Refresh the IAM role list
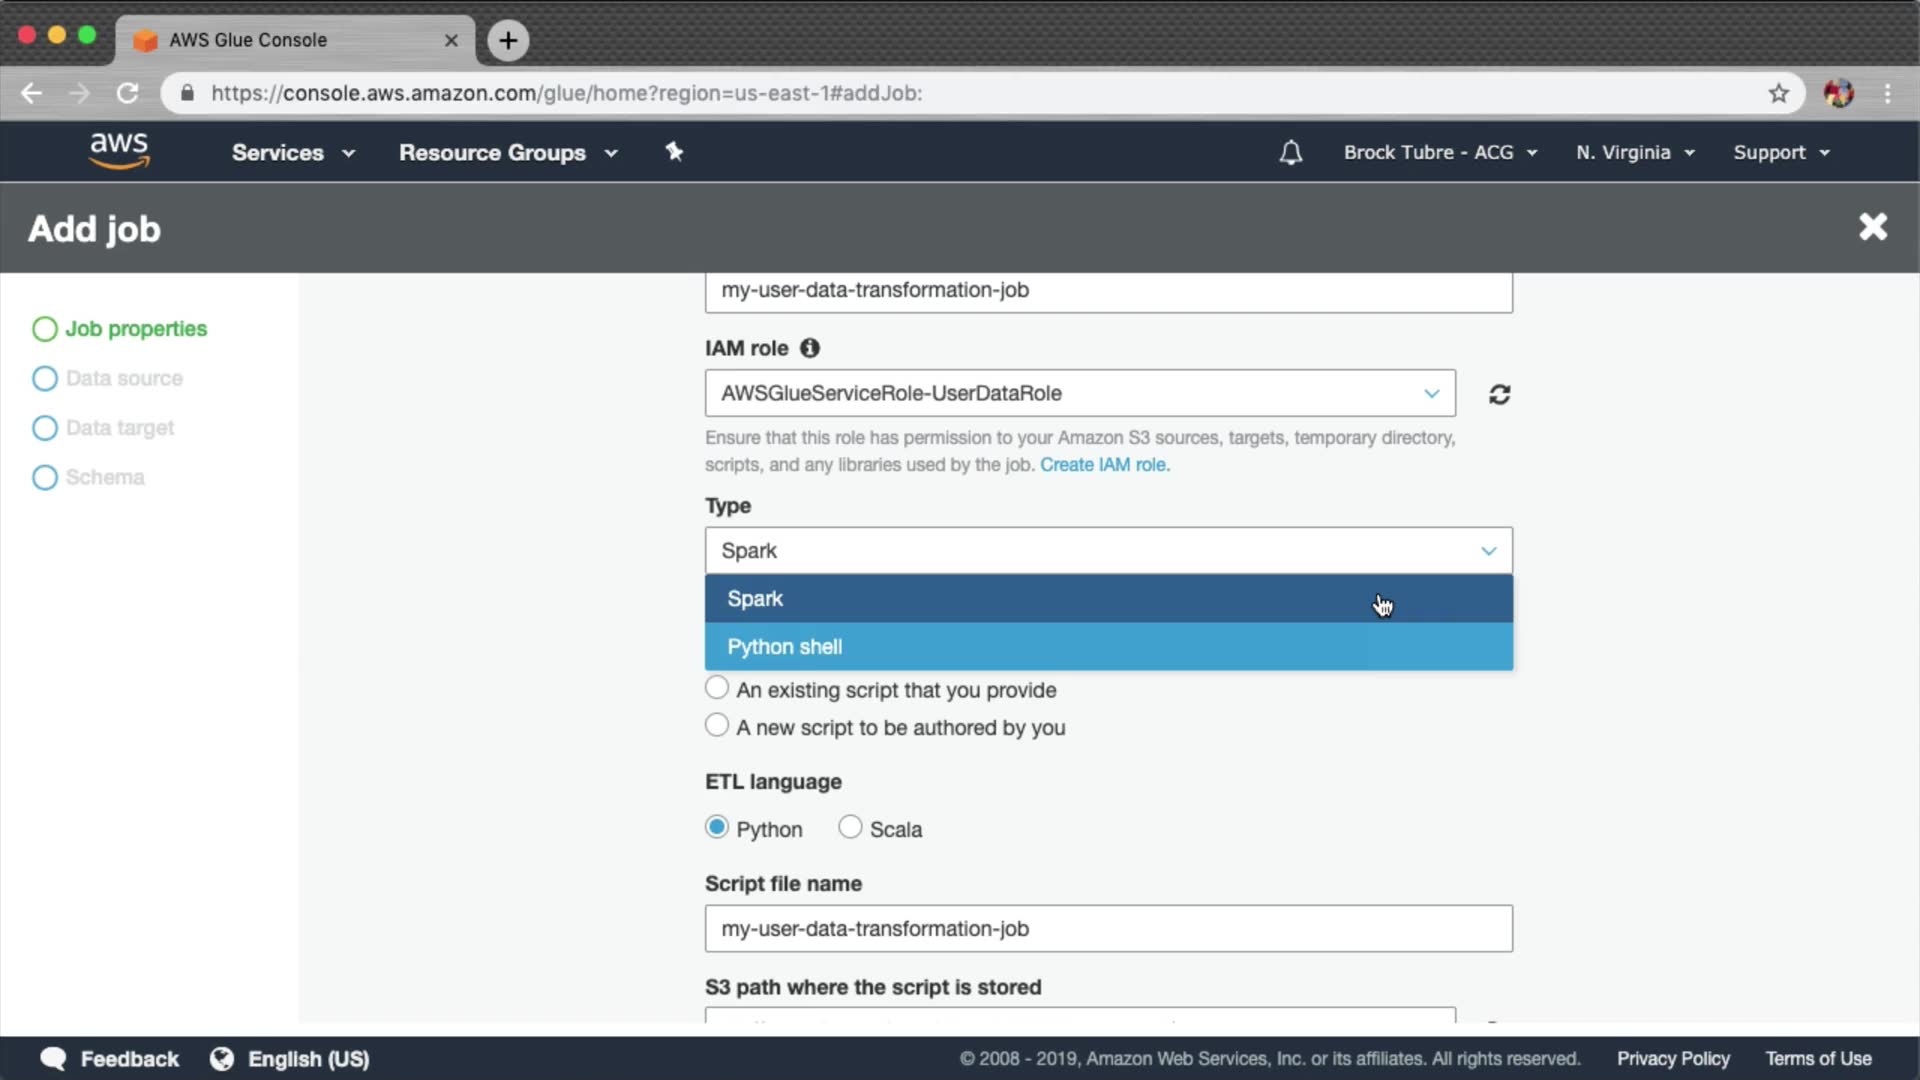Screen dimensions: 1920x1080 pyautogui.click(x=1499, y=394)
